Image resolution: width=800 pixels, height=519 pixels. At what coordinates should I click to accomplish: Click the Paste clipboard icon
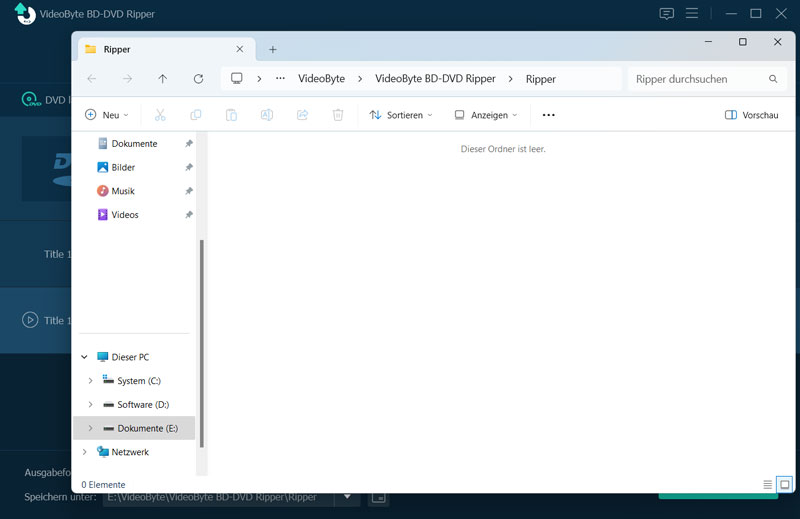(x=231, y=115)
